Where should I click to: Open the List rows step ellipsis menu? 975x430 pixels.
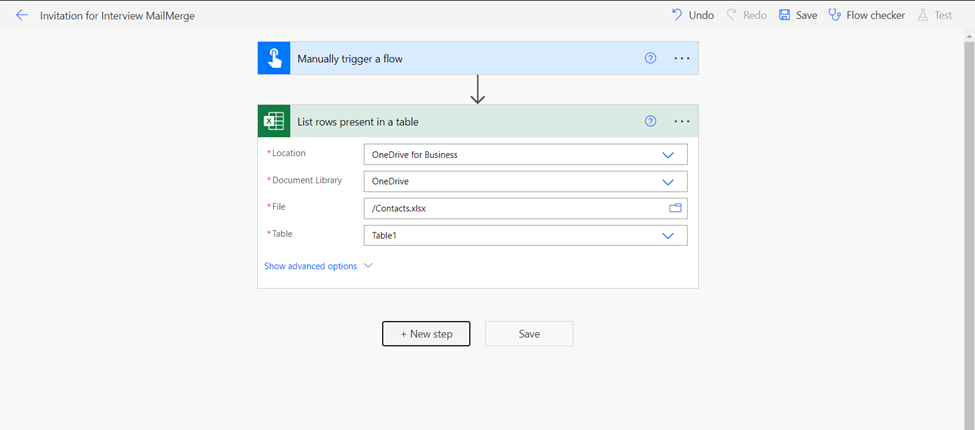point(682,121)
